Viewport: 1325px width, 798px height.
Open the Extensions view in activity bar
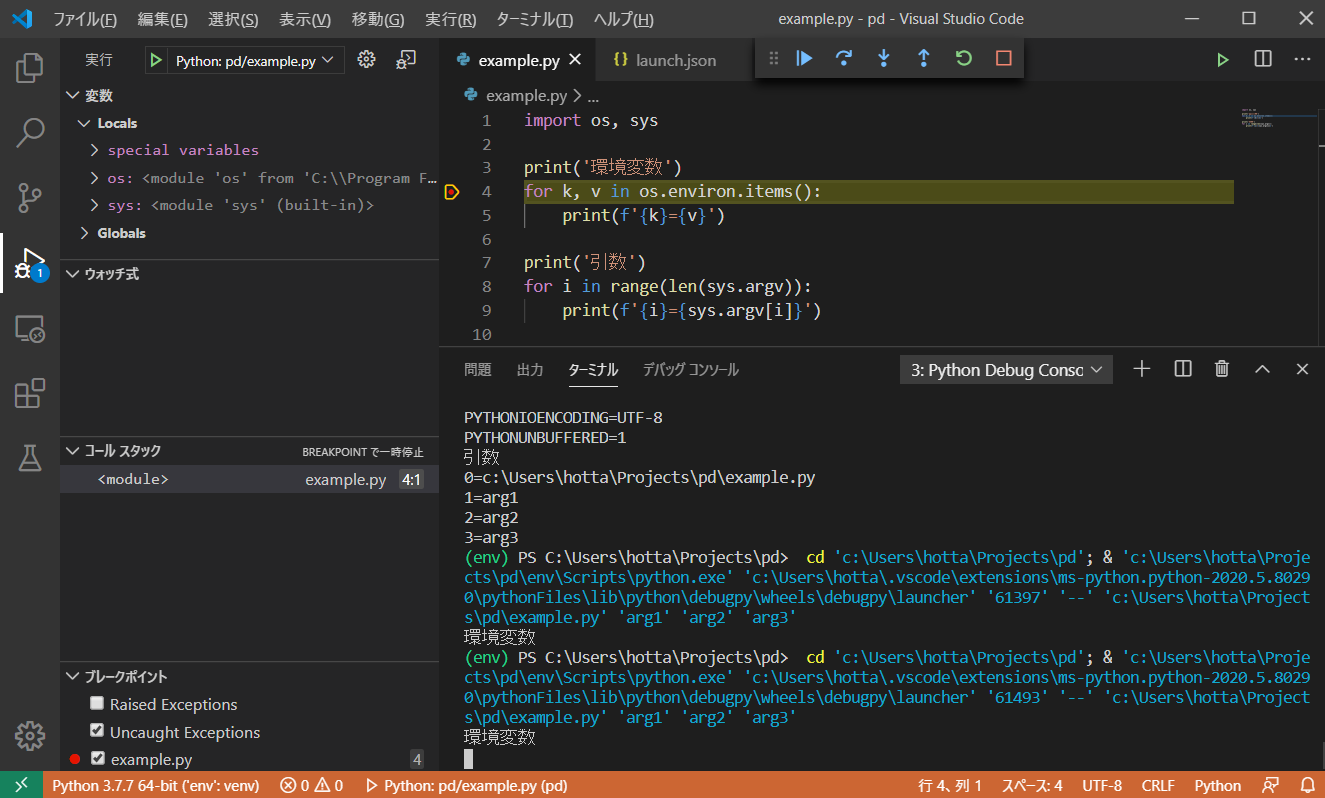click(30, 393)
